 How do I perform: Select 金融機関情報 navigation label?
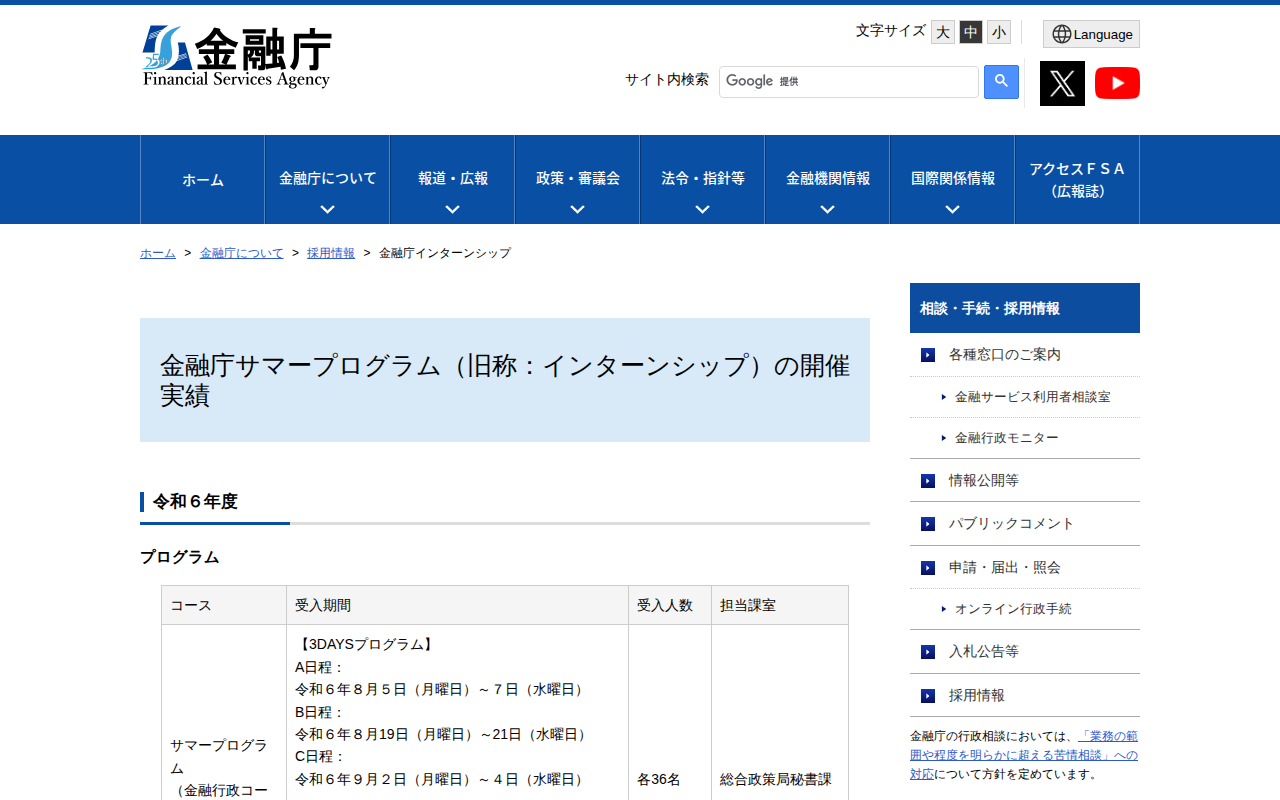828,178
